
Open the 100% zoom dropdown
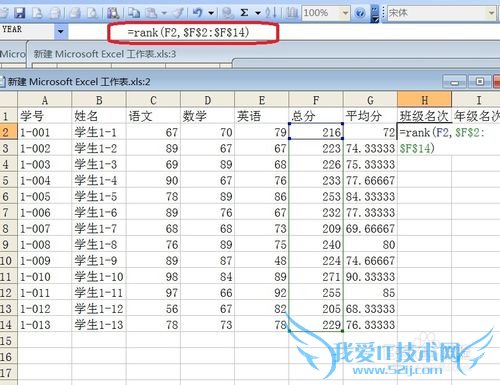(345, 13)
